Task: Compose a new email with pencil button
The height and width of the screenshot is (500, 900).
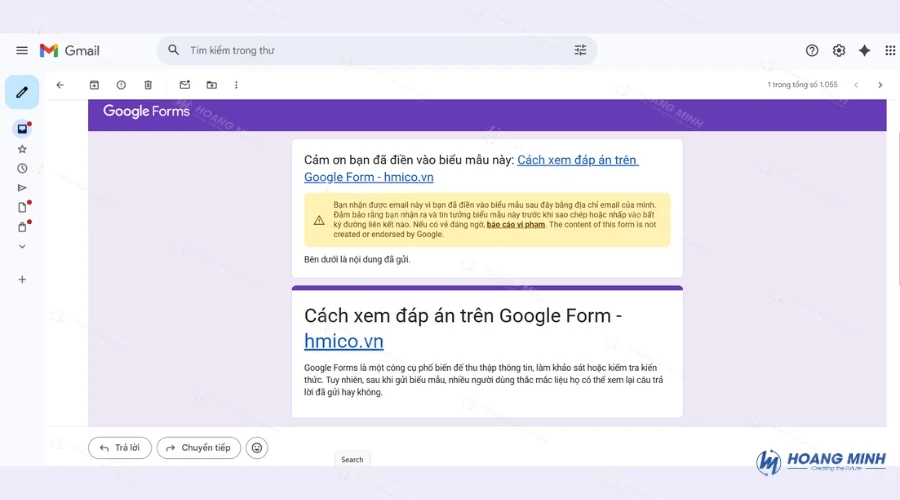Action: point(22,92)
